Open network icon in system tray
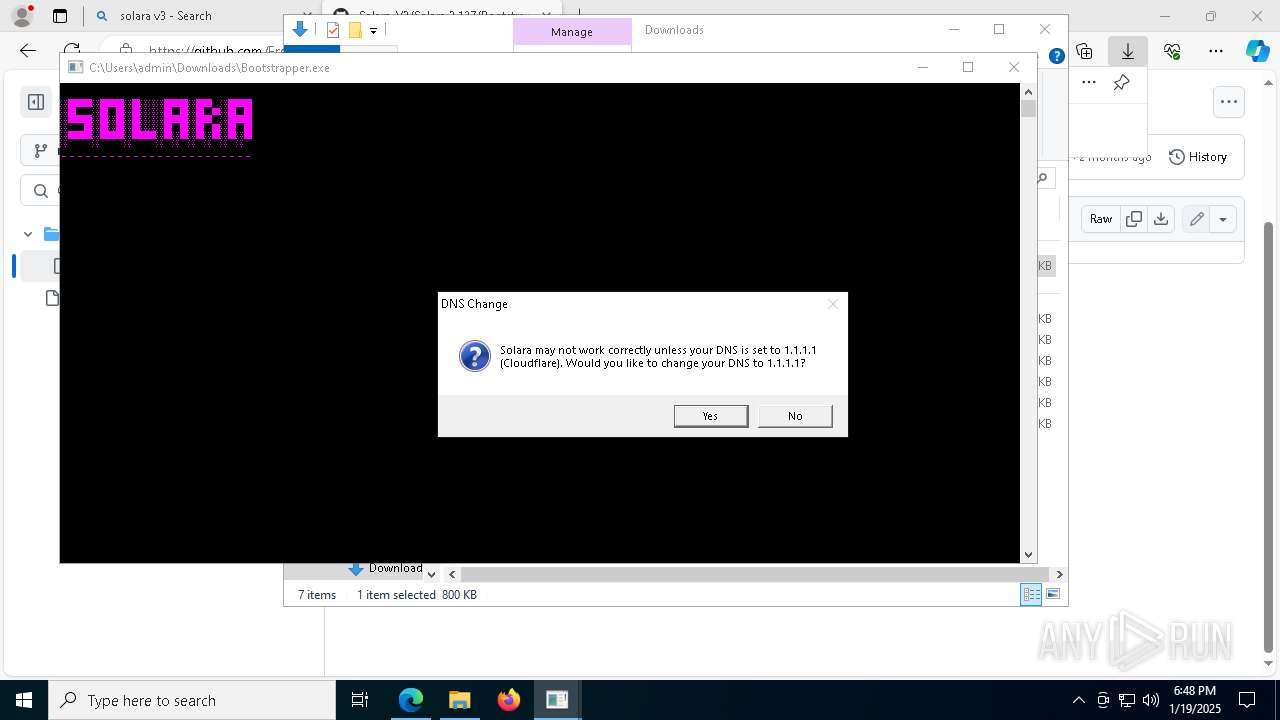Screen dimensions: 1280x720 pos(1127,700)
